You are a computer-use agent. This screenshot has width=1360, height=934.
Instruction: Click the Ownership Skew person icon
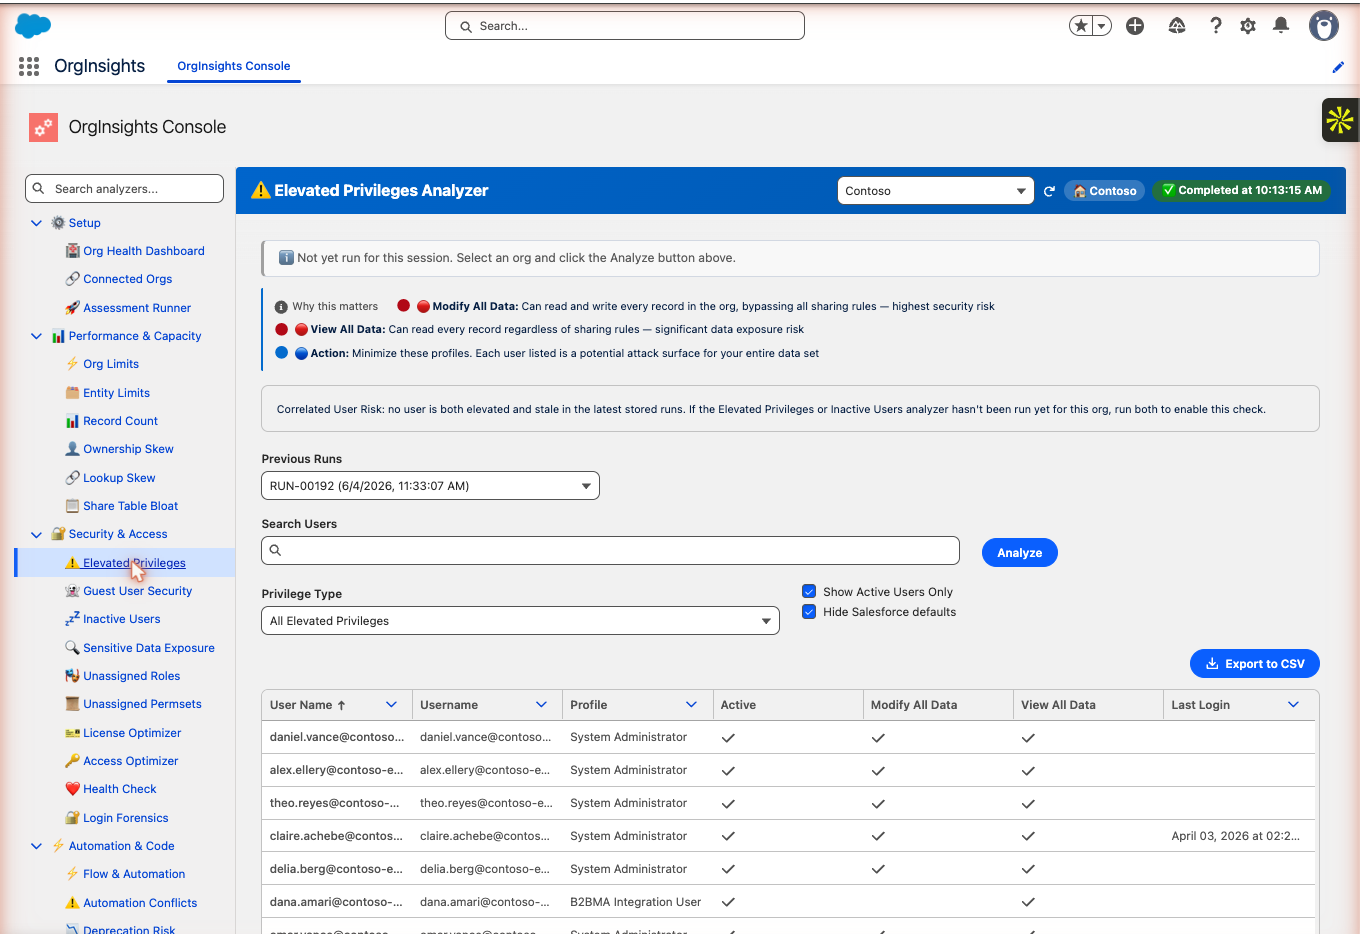click(x=72, y=449)
